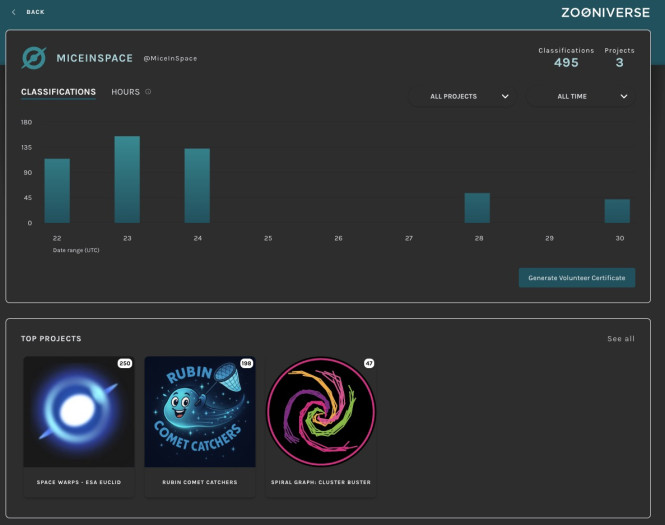Click the @MiceInSpace username handle
This screenshot has height=525, width=665.
[170, 59]
